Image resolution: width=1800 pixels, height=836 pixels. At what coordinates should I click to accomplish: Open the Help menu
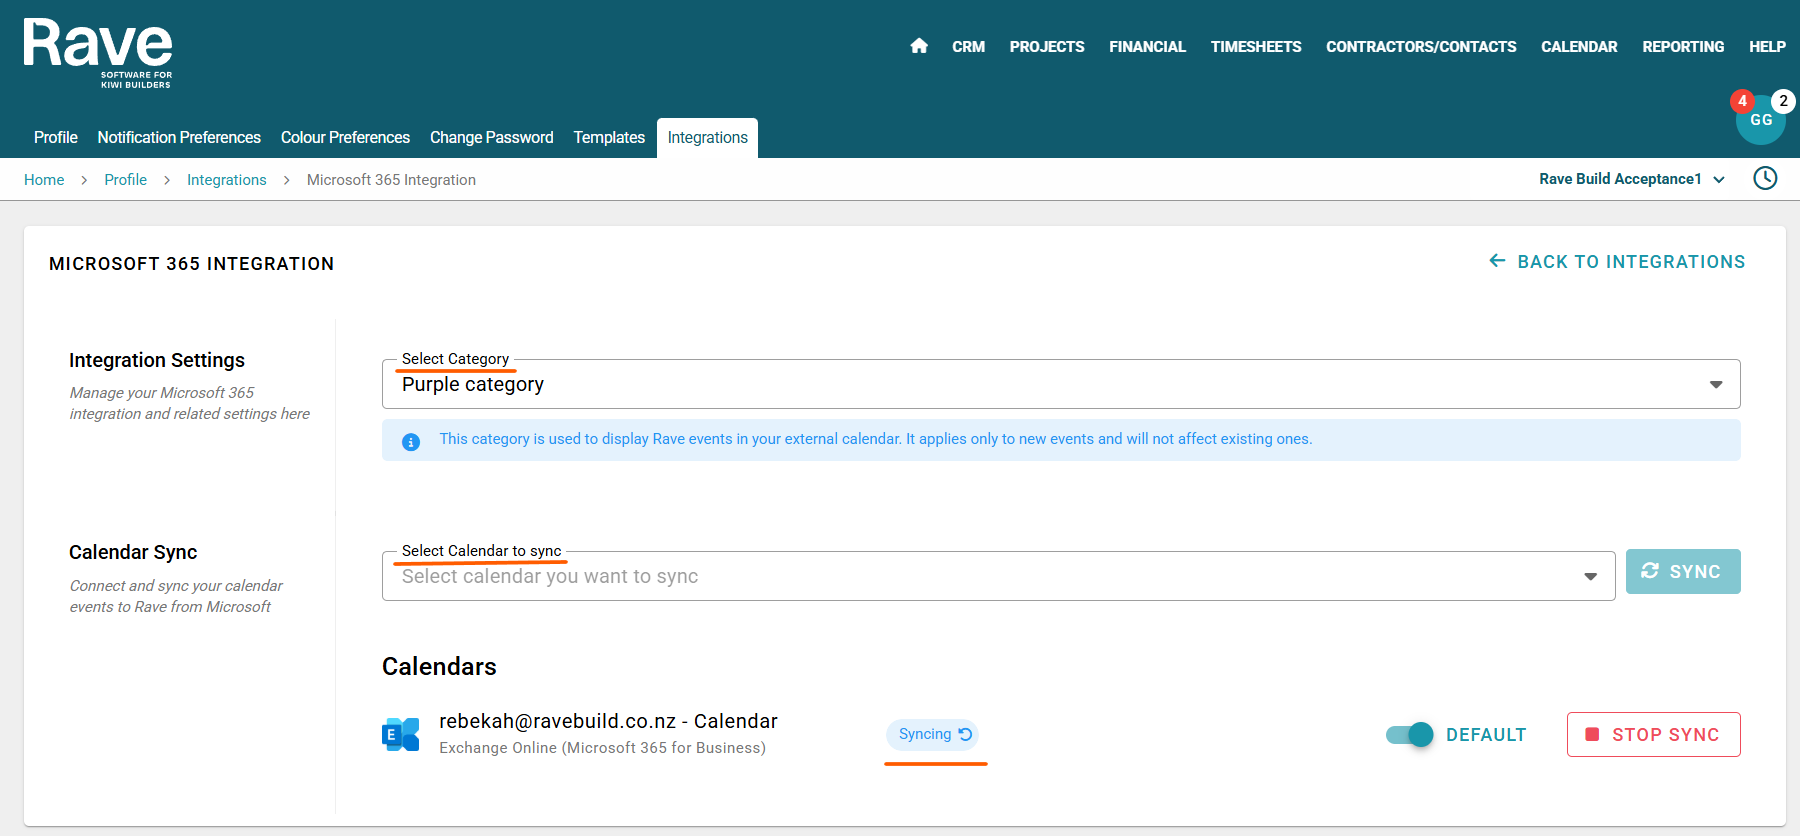pos(1767,47)
